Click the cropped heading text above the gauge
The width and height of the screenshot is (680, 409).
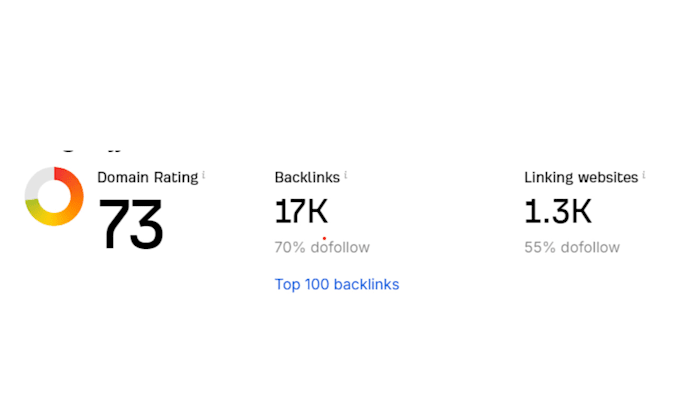pos(91,151)
